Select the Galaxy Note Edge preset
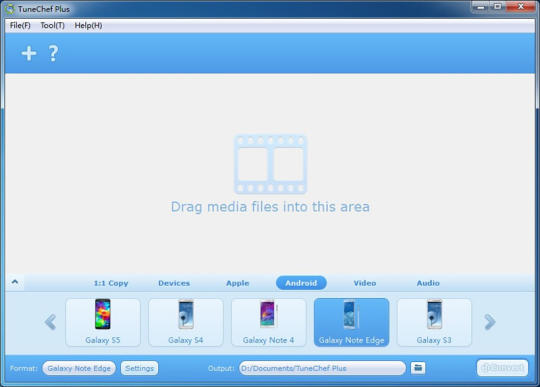 point(351,322)
